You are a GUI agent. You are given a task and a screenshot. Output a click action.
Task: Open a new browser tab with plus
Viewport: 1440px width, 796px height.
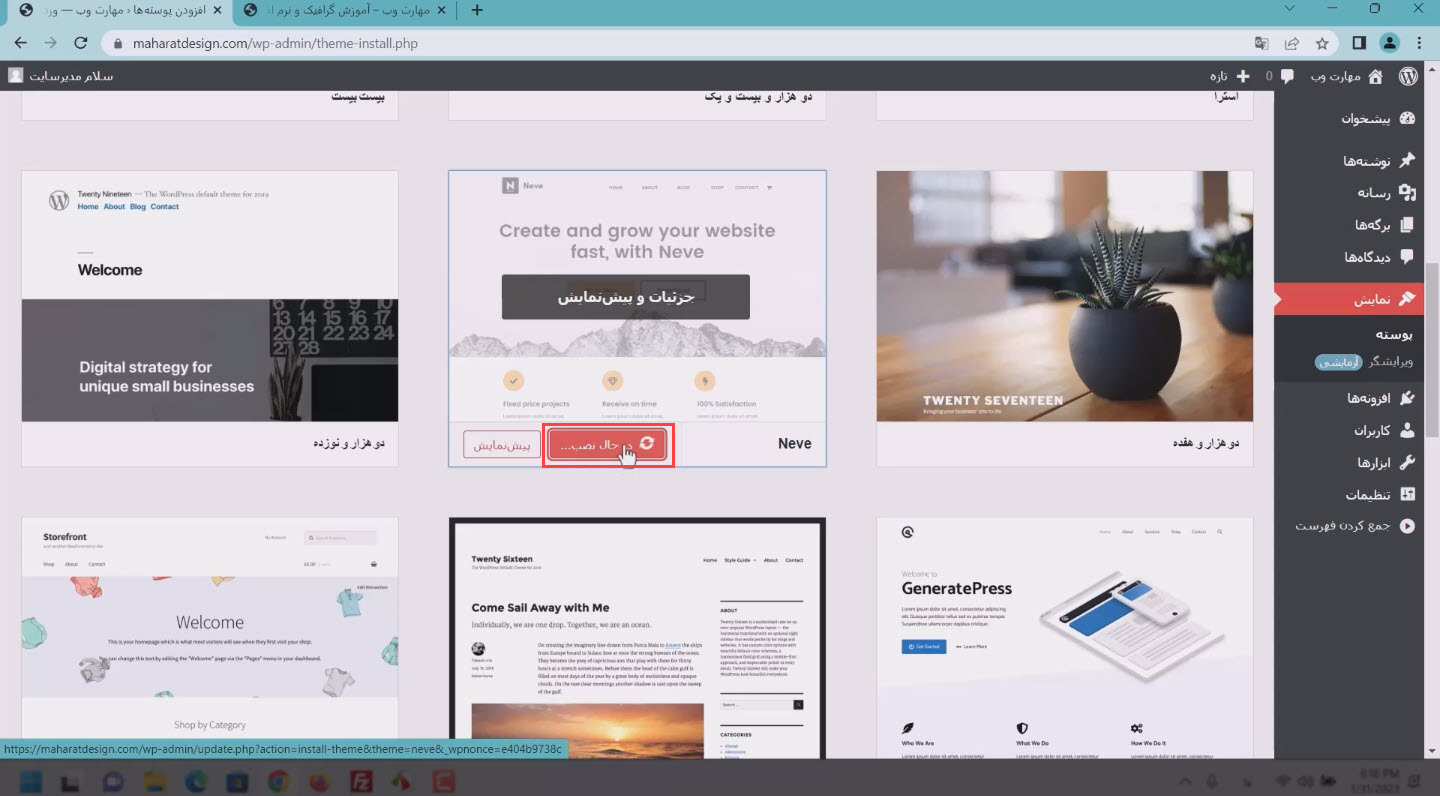click(x=477, y=11)
